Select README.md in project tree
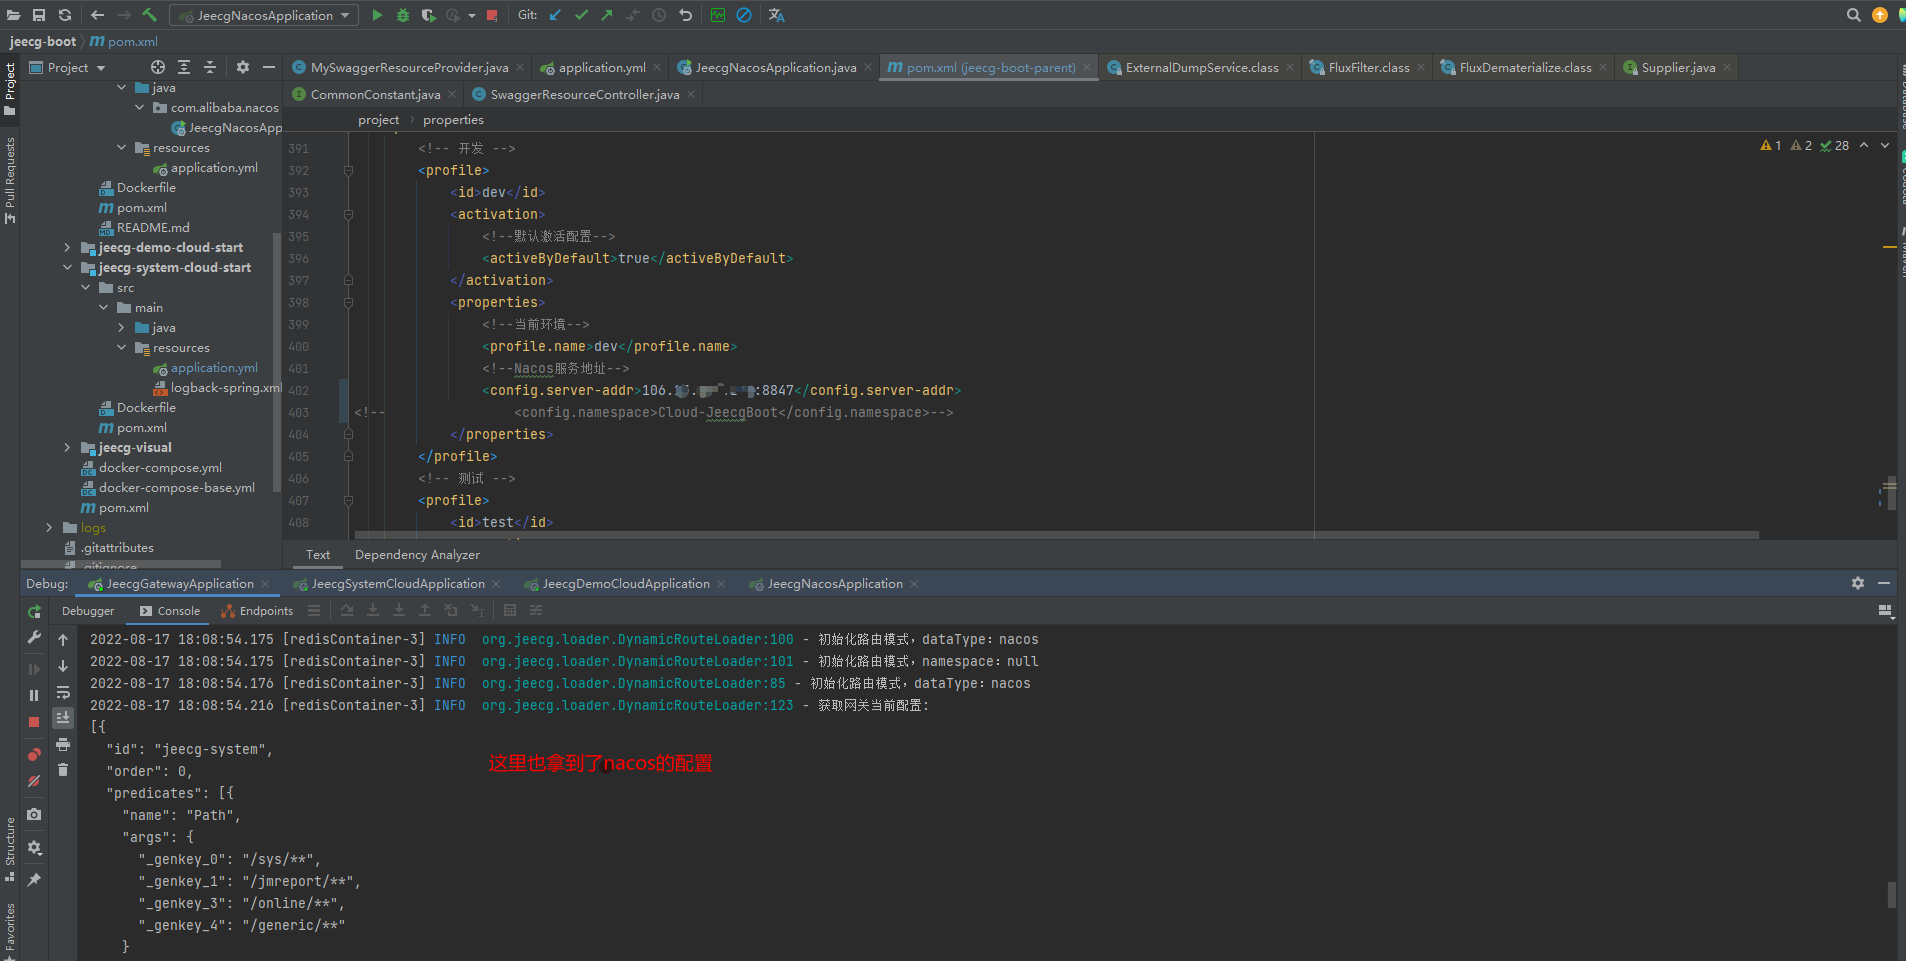 (x=153, y=228)
